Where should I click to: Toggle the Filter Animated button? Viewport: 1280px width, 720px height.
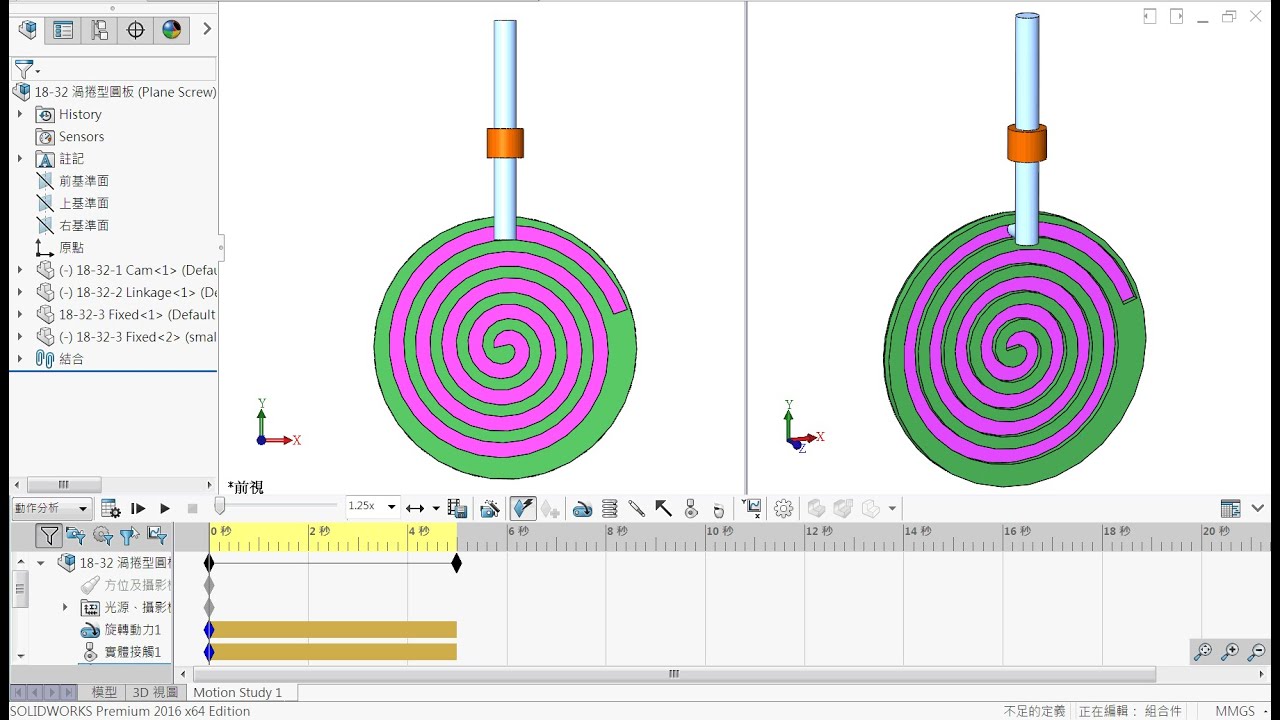pyautogui.click(x=75, y=536)
